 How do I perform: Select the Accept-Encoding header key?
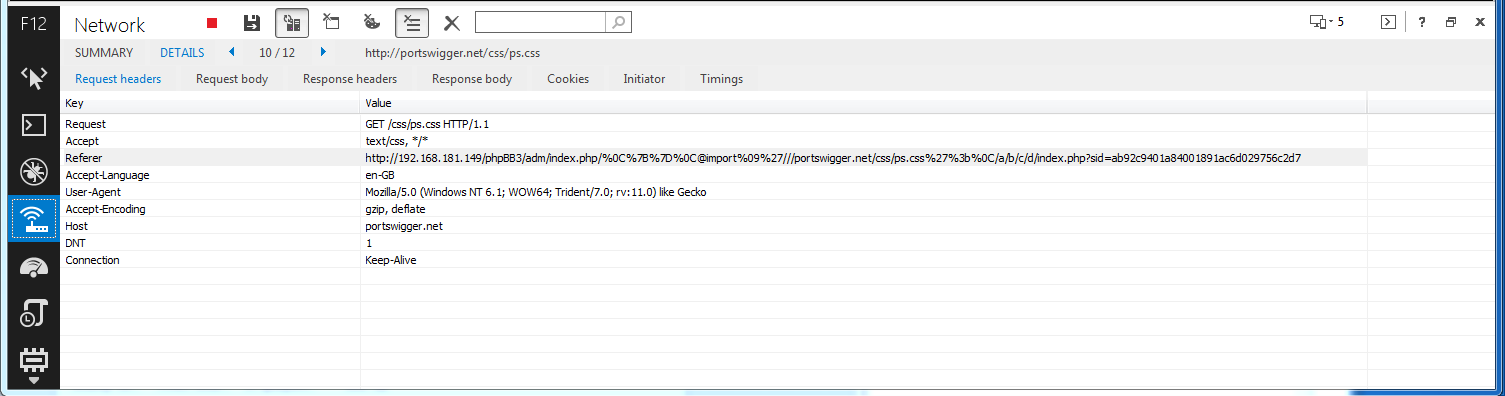tap(105, 209)
